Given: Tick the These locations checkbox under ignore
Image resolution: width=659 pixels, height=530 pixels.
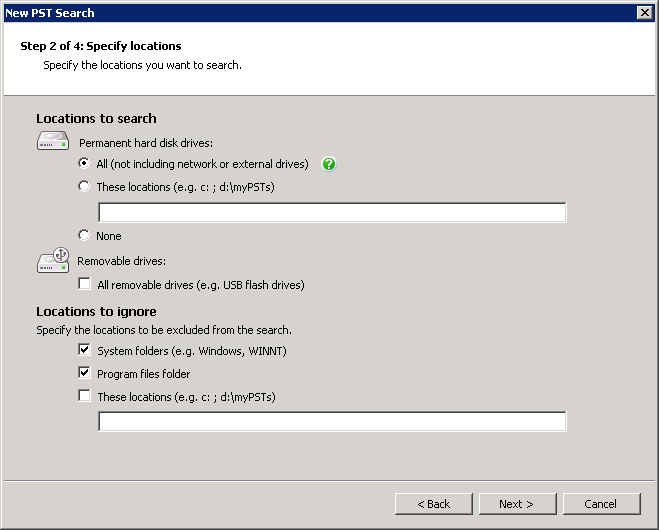Looking at the screenshot, I should pyautogui.click(x=84, y=397).
